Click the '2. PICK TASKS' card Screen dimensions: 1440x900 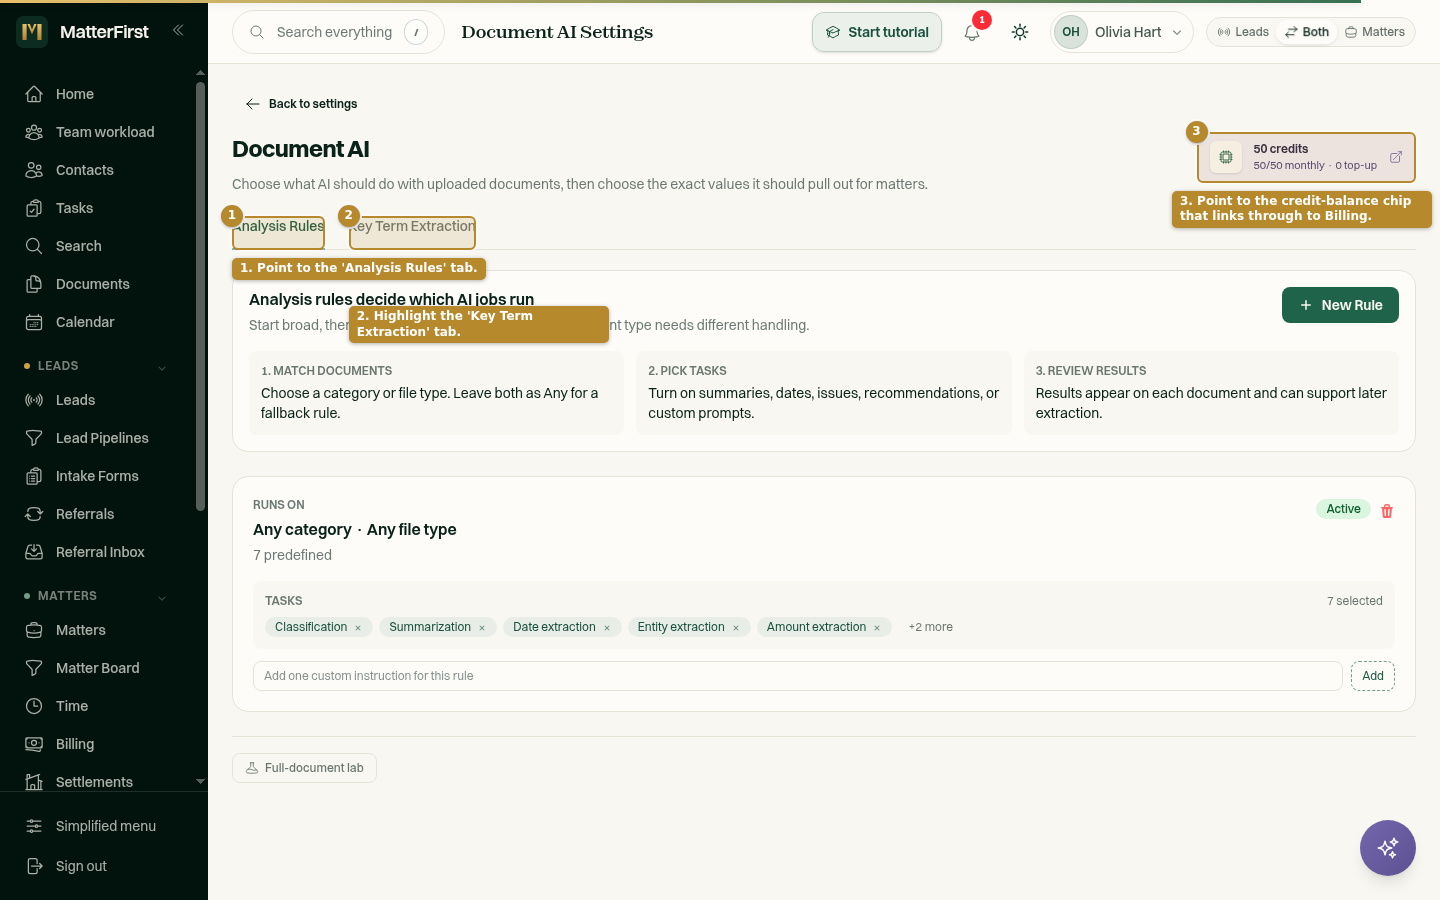[824, 393]
